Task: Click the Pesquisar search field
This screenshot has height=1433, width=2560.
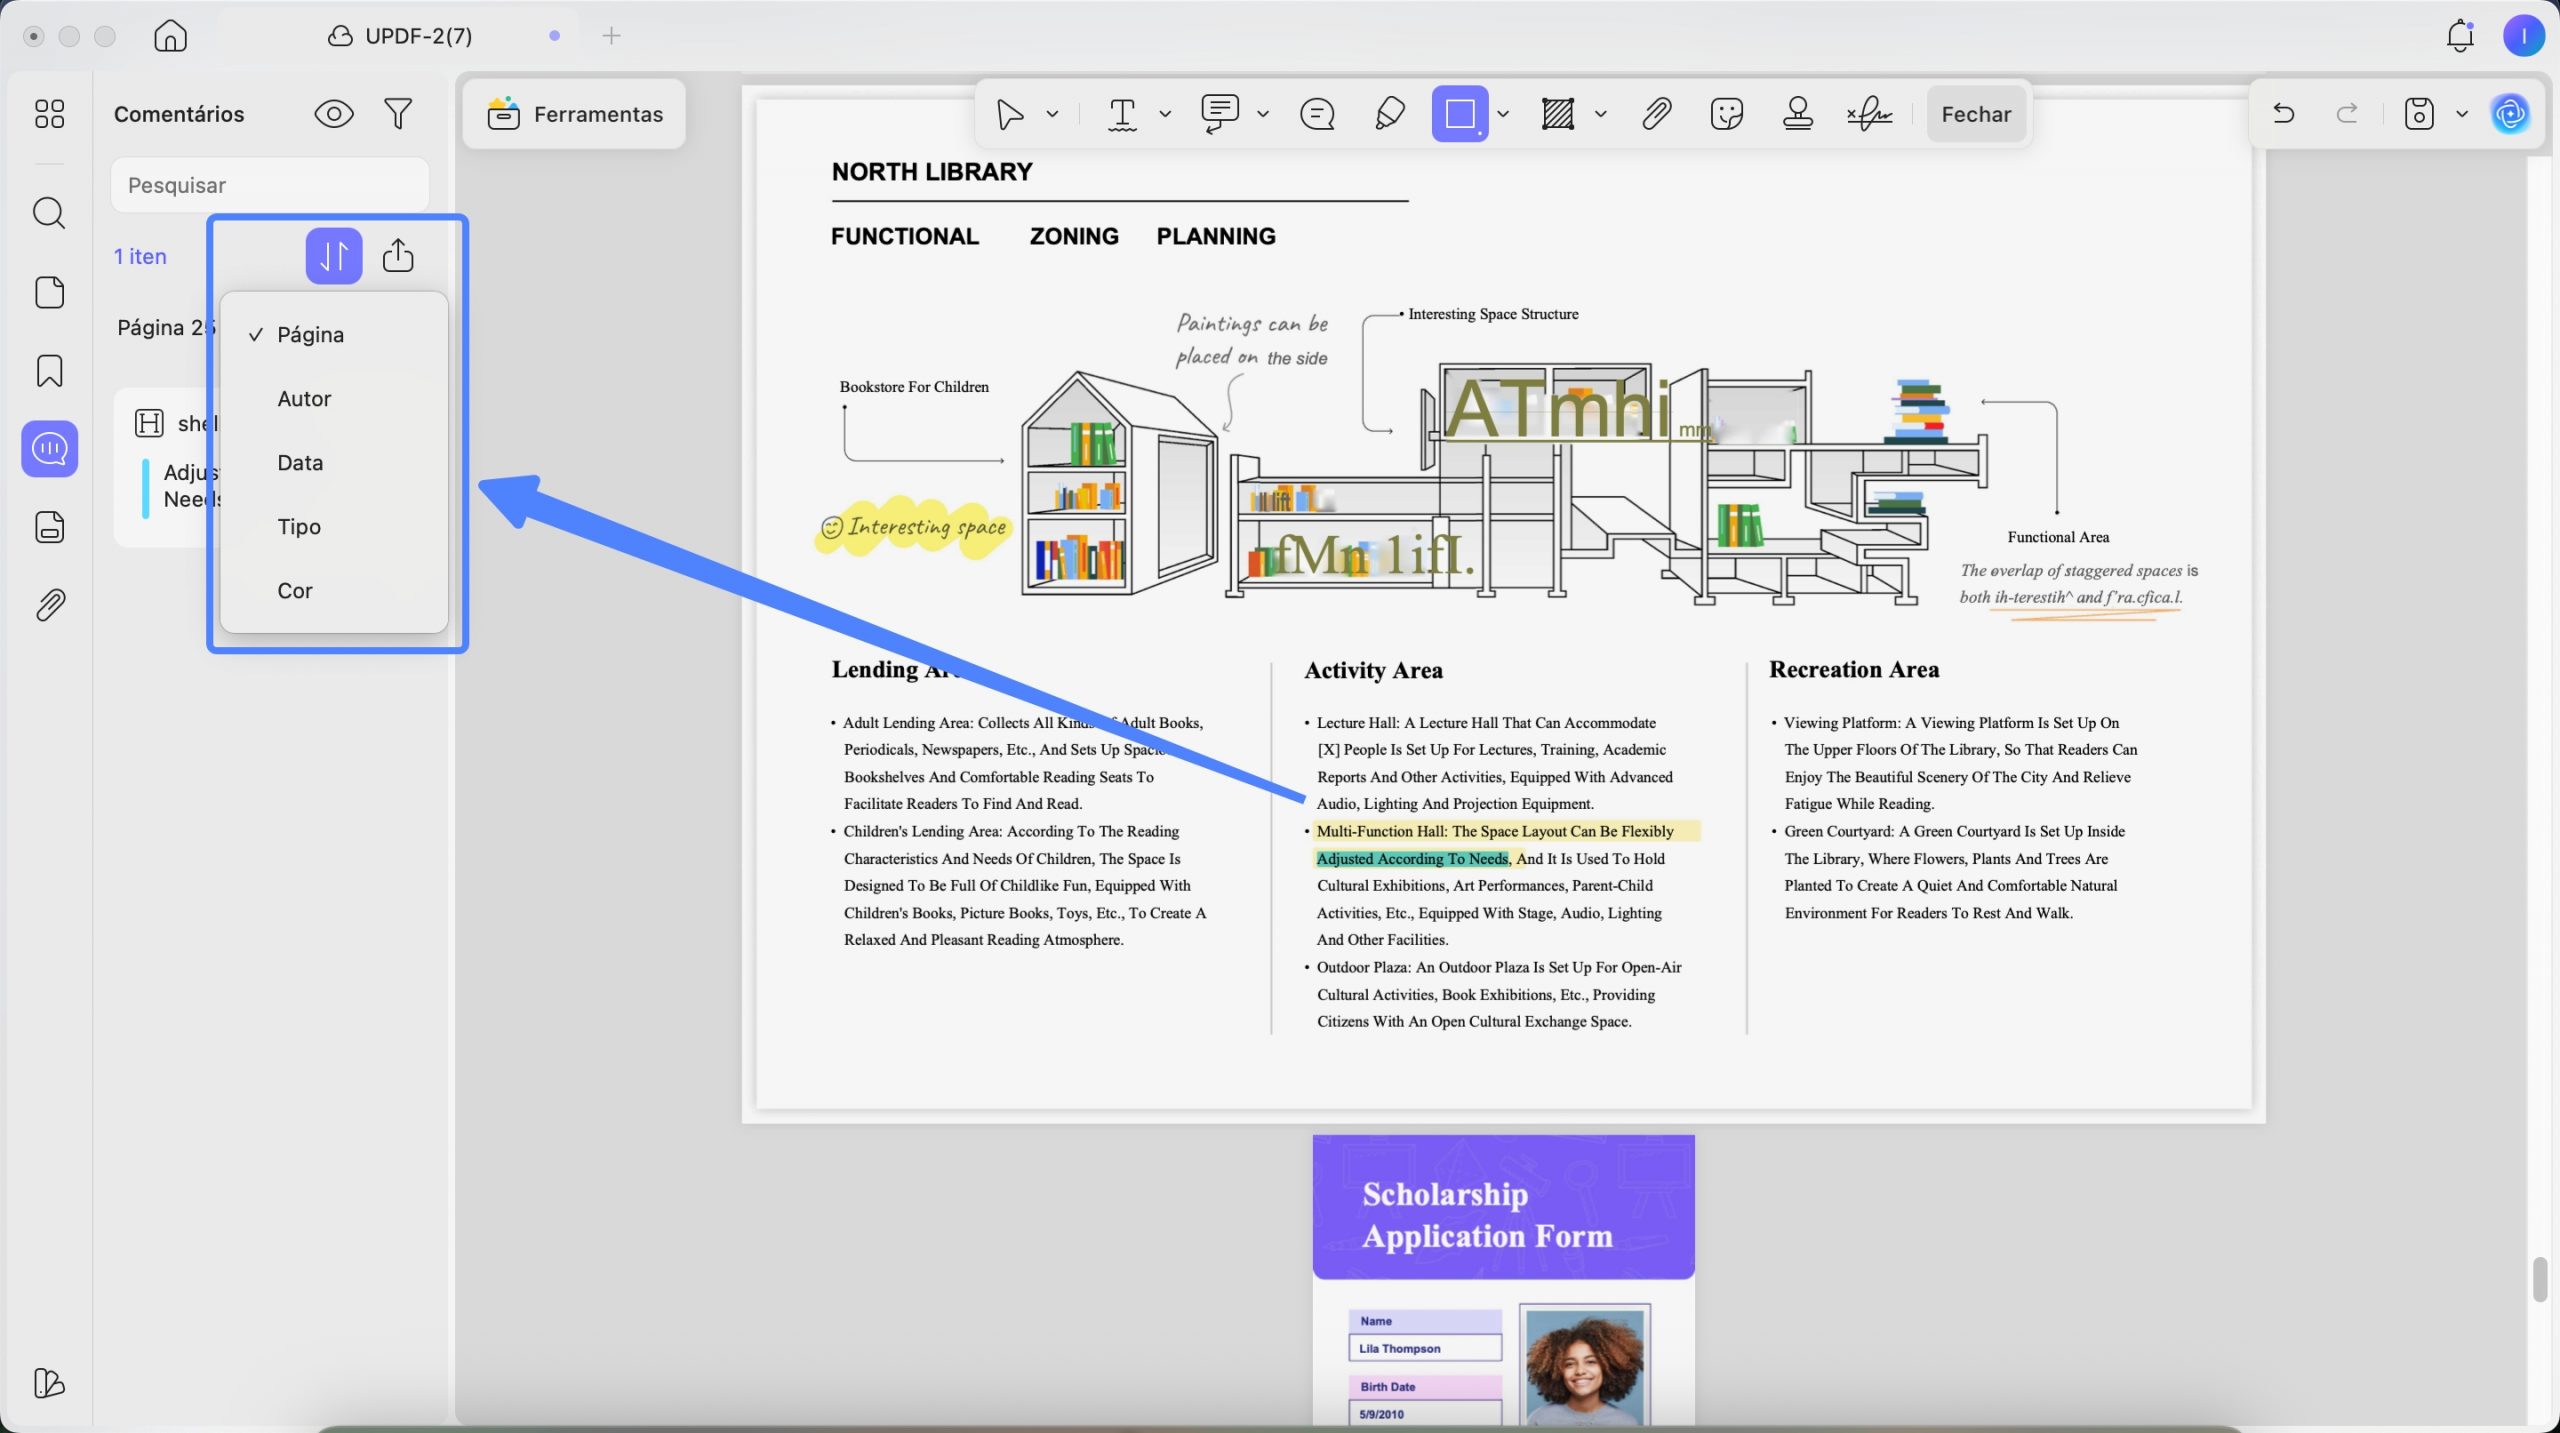Action: (x=270, y=185)
